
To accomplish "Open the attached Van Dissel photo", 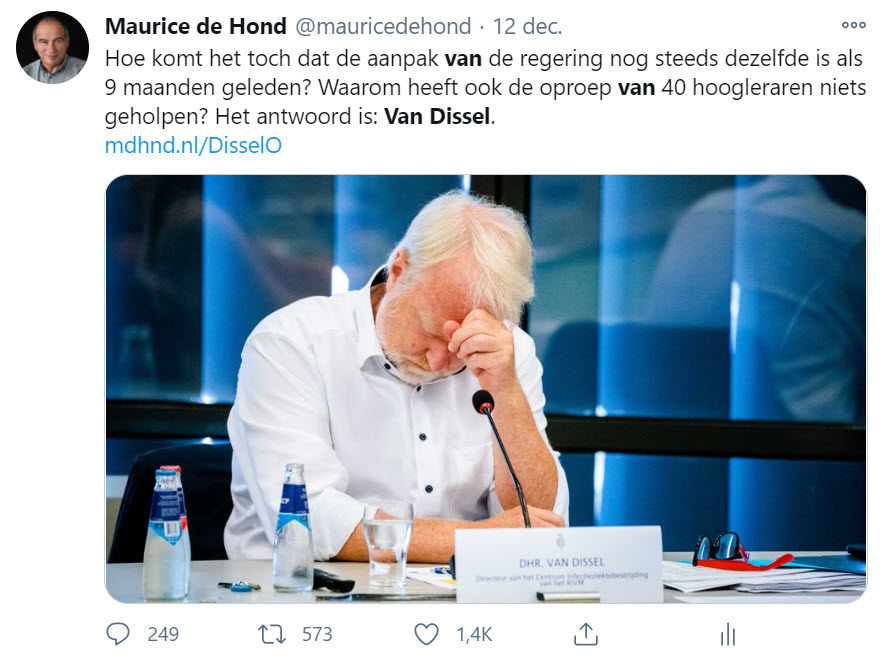I will pyautogui.click(x=486, y=389).
